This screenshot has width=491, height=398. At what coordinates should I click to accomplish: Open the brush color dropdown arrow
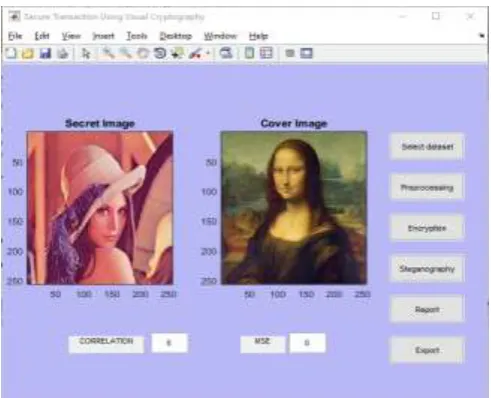(208, 53)
